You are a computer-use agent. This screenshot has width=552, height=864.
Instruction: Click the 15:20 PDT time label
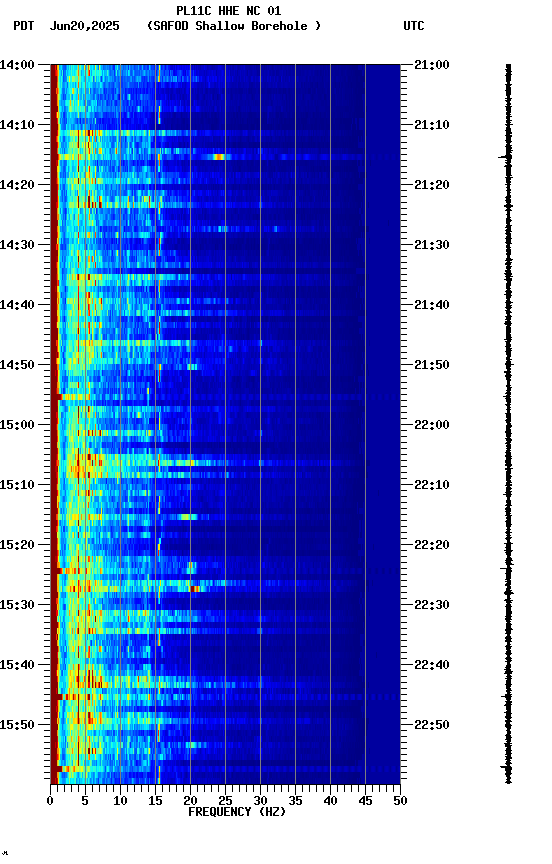(17, 545)
